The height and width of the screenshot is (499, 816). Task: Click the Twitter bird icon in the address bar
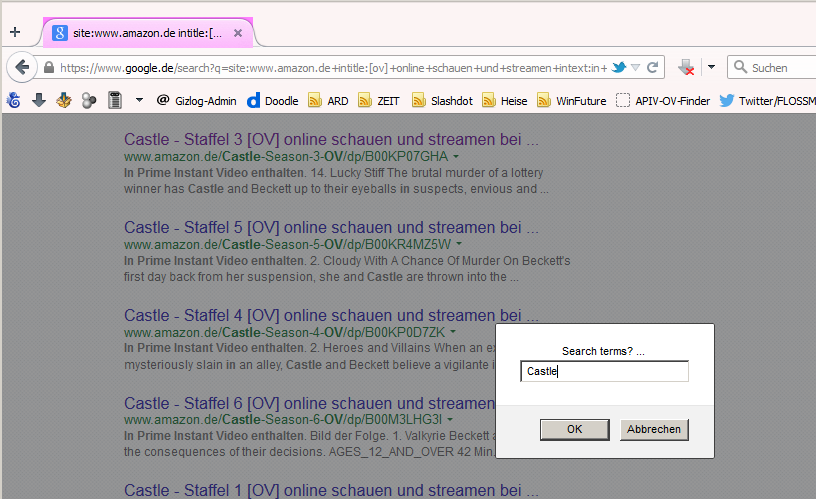[x=619, y=67]
